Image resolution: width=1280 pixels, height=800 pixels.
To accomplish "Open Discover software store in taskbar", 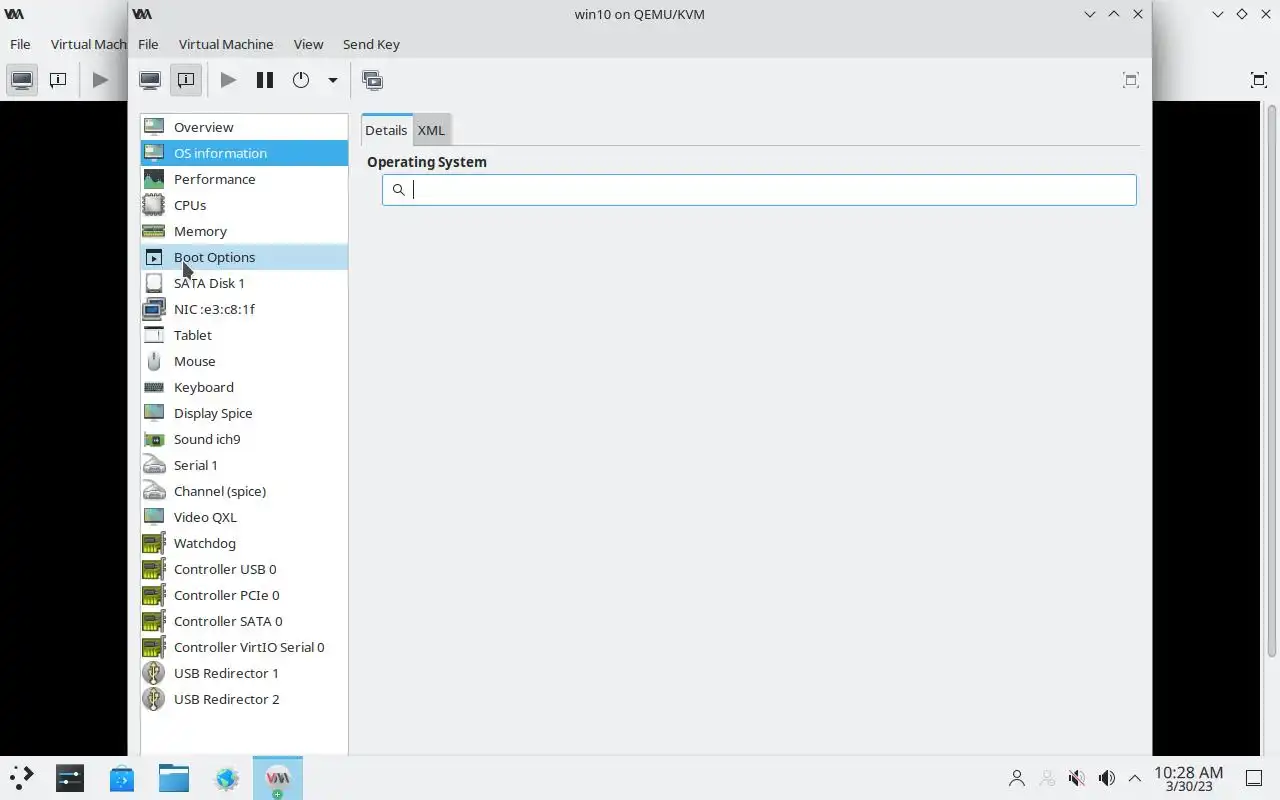I will [x=122, y=778].
